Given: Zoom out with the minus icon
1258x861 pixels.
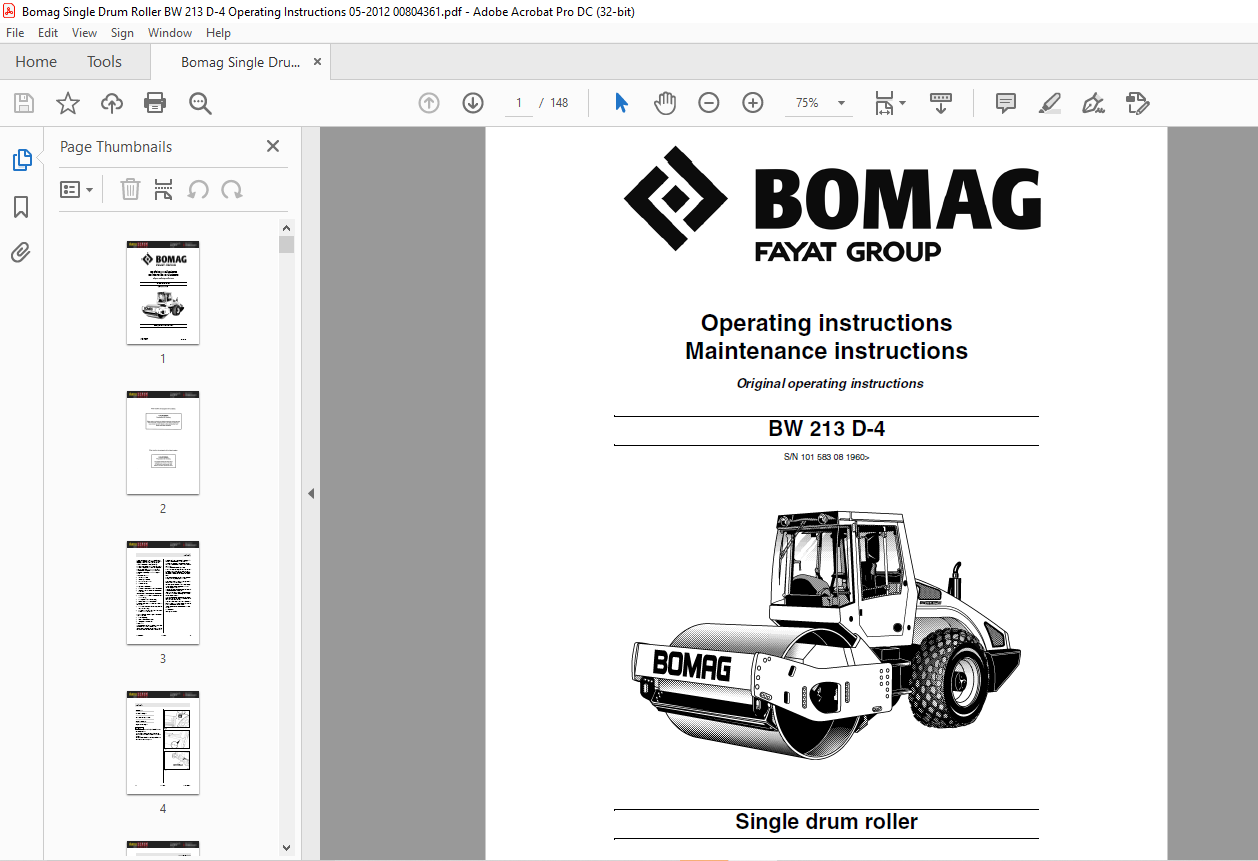Looking at the screenshot, I should pyautogui.click(x=709, y=103).
